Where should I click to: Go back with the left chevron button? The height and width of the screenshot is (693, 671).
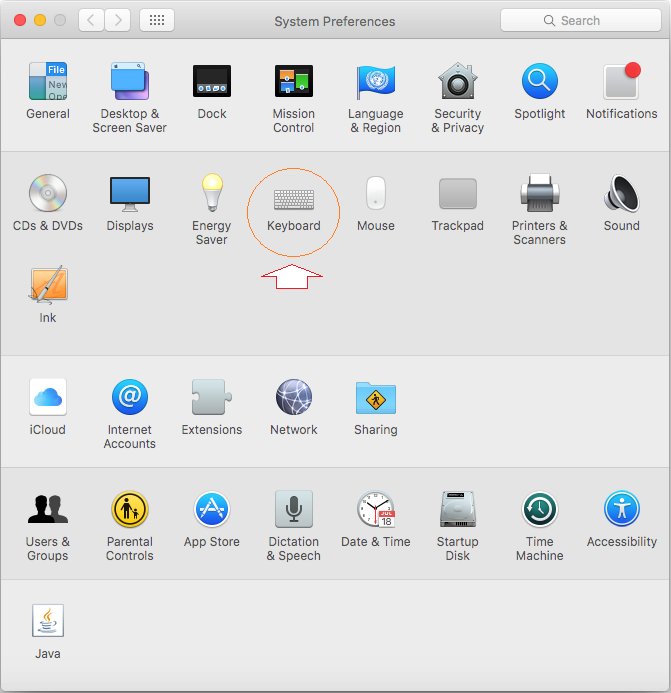coord(92,20)
